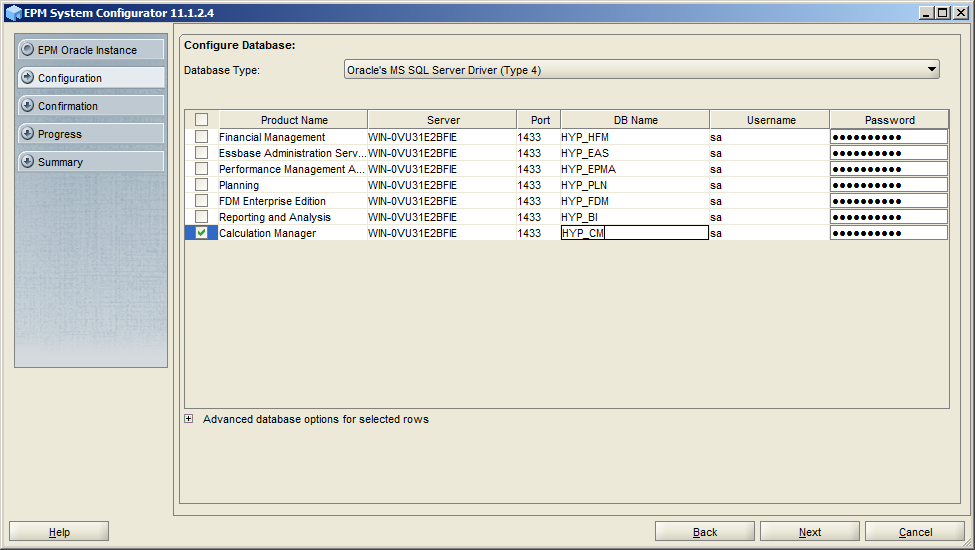Select the EPM Oracle Instance step
This screenshot has width=975, height=550.
coord(91,49)
